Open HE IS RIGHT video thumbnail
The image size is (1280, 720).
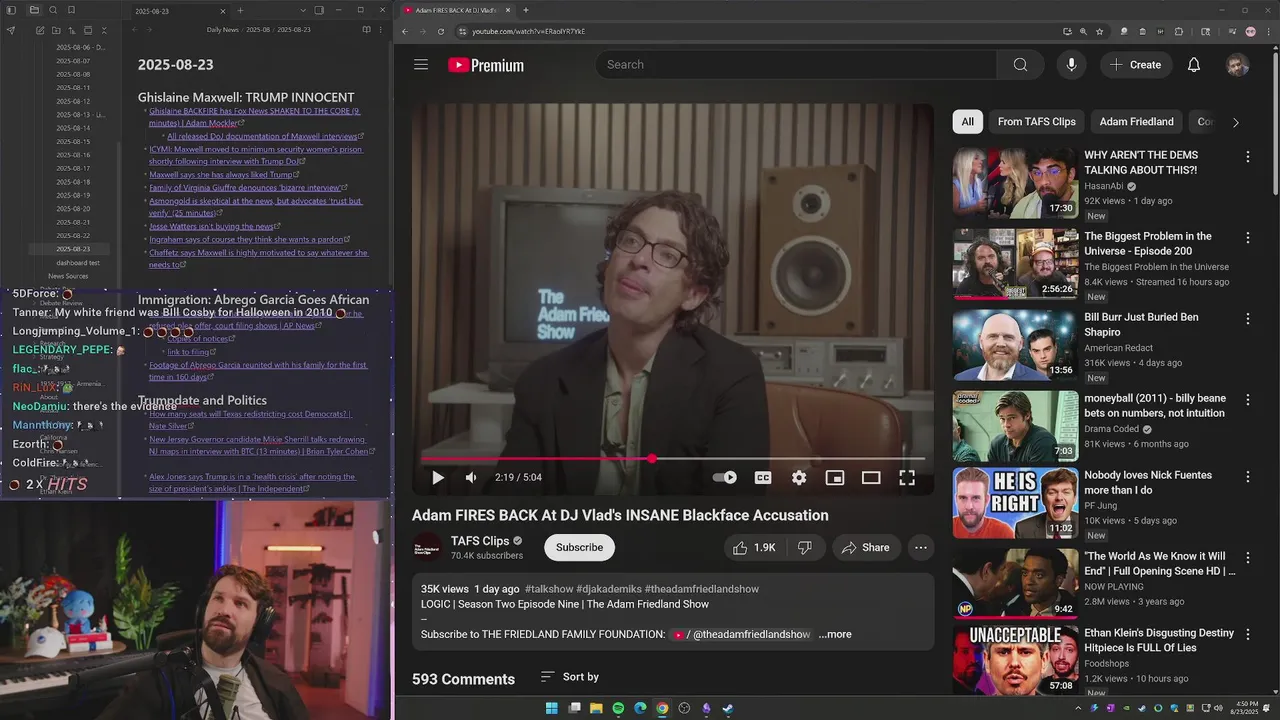(1015, 503)
